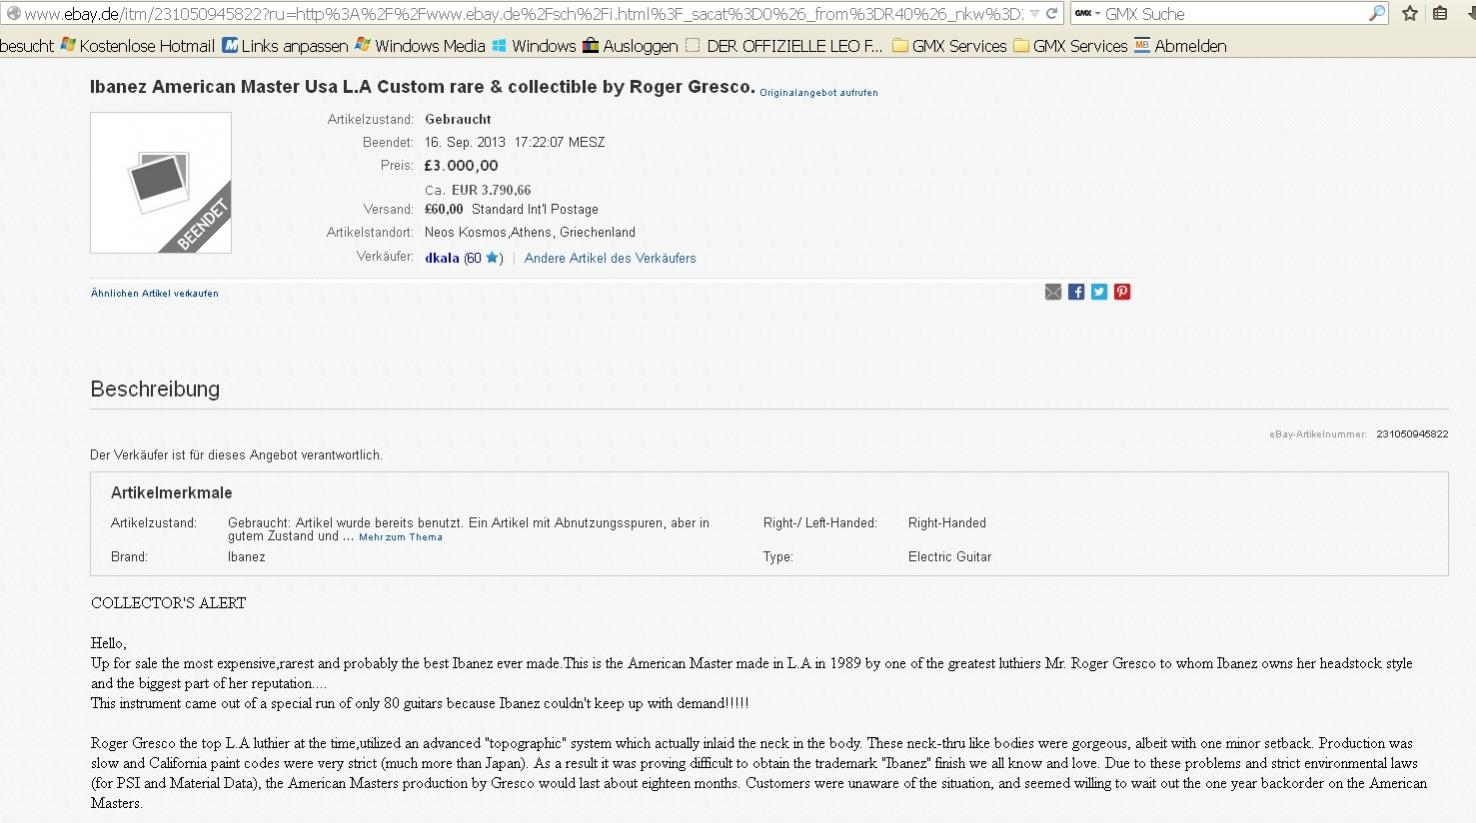Open the second GMX Services bookmark folder

click(x=1070, y=46)
